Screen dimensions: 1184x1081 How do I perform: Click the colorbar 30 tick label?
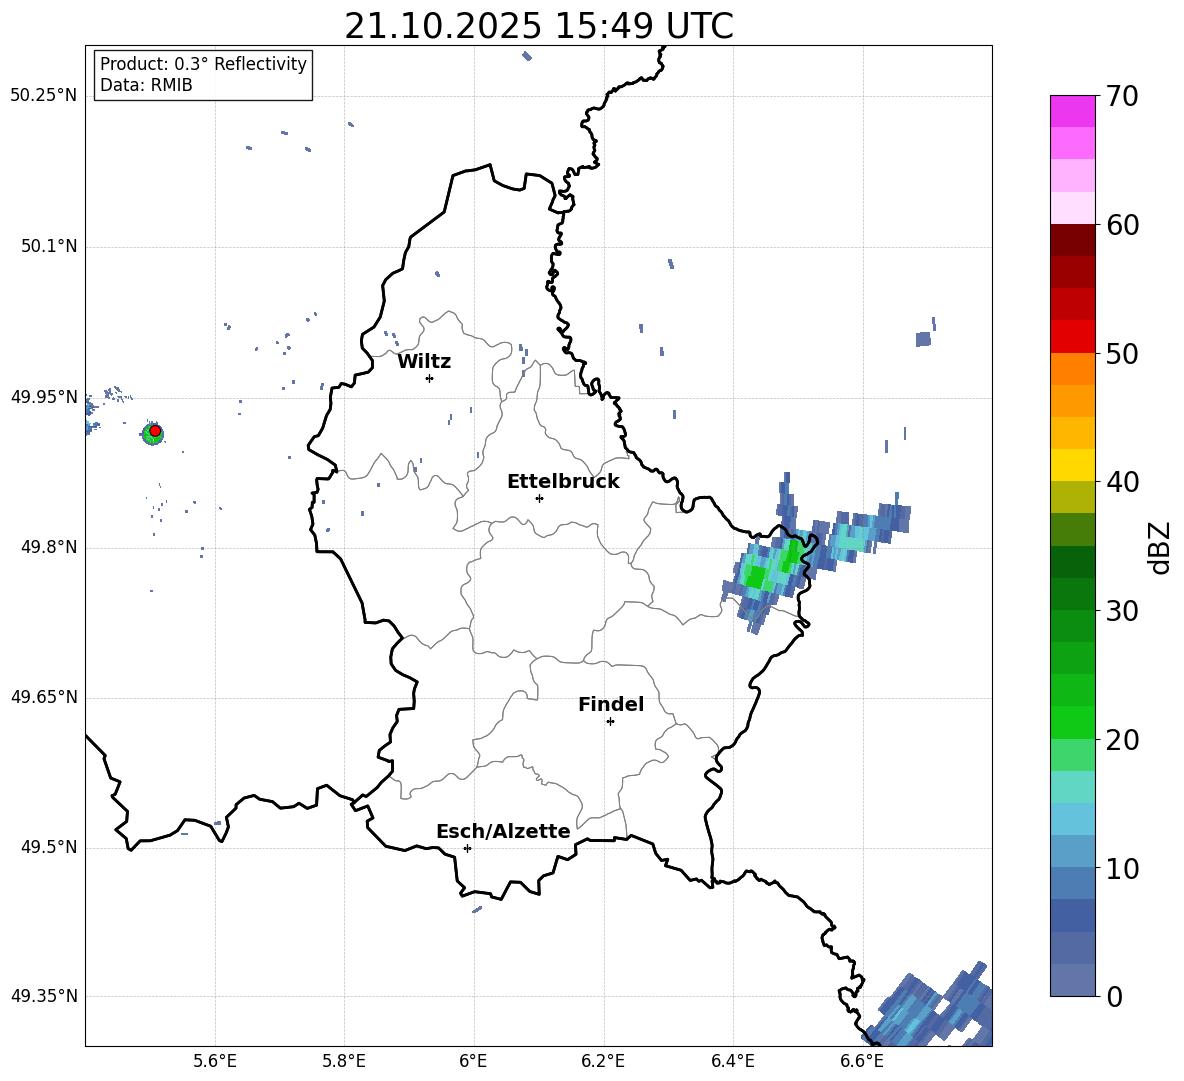pos(1122,611)
